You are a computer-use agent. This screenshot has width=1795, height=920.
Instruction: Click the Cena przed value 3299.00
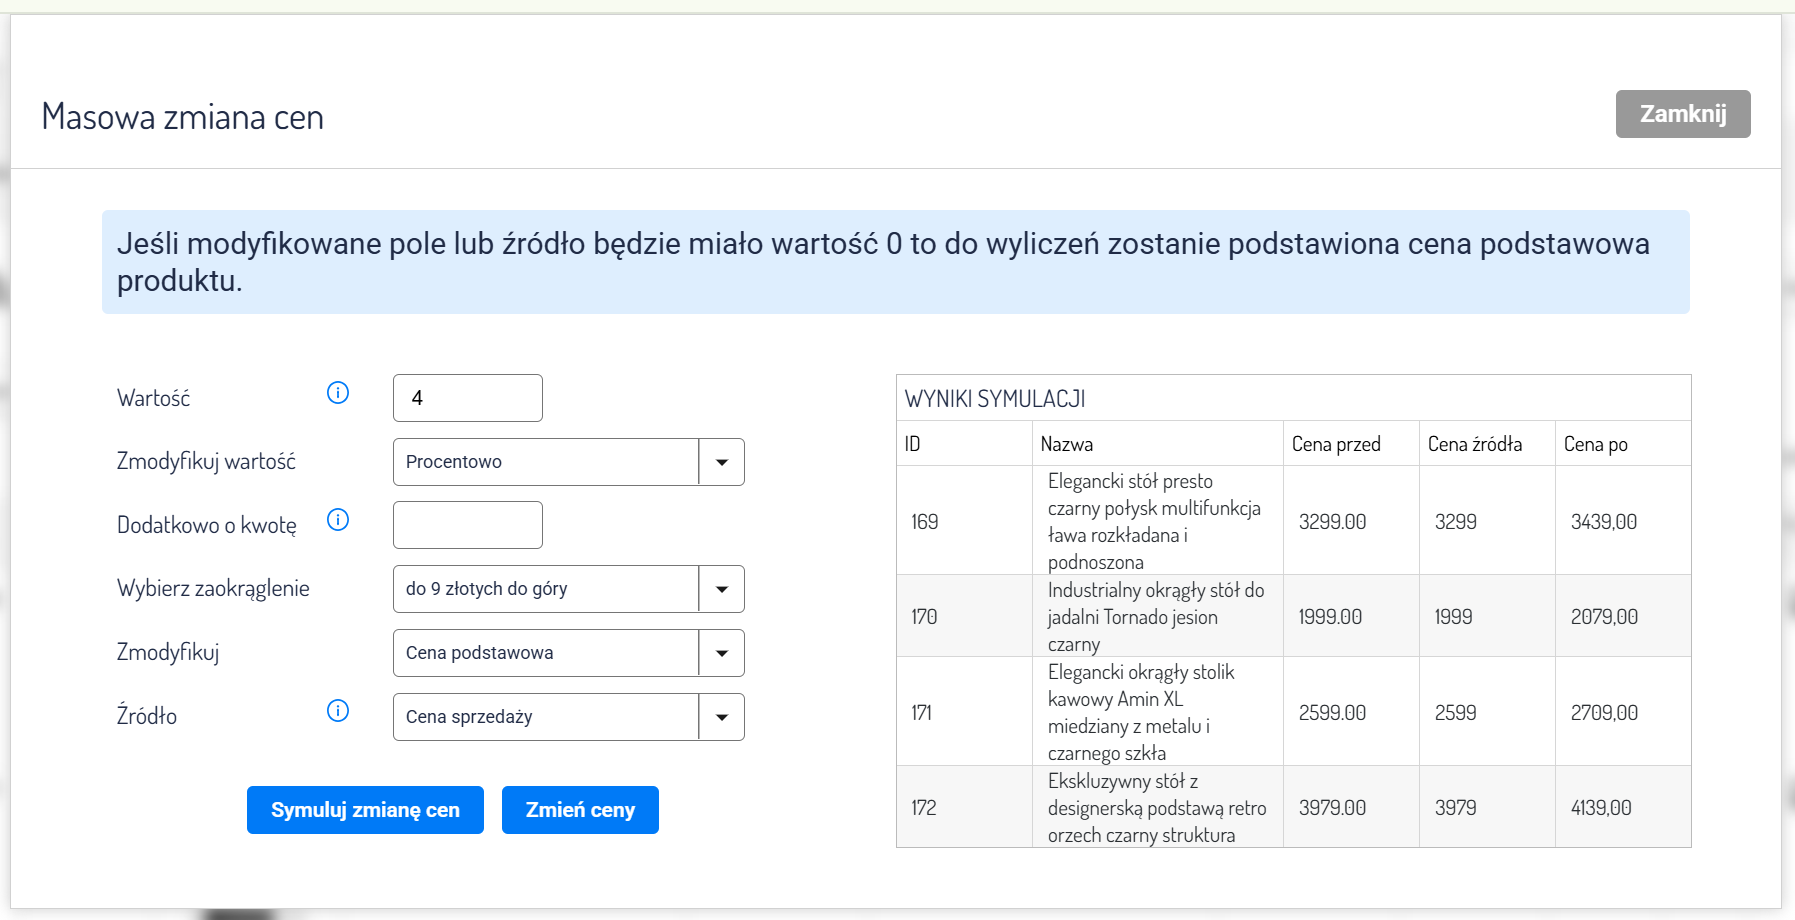coord(1332,522)
